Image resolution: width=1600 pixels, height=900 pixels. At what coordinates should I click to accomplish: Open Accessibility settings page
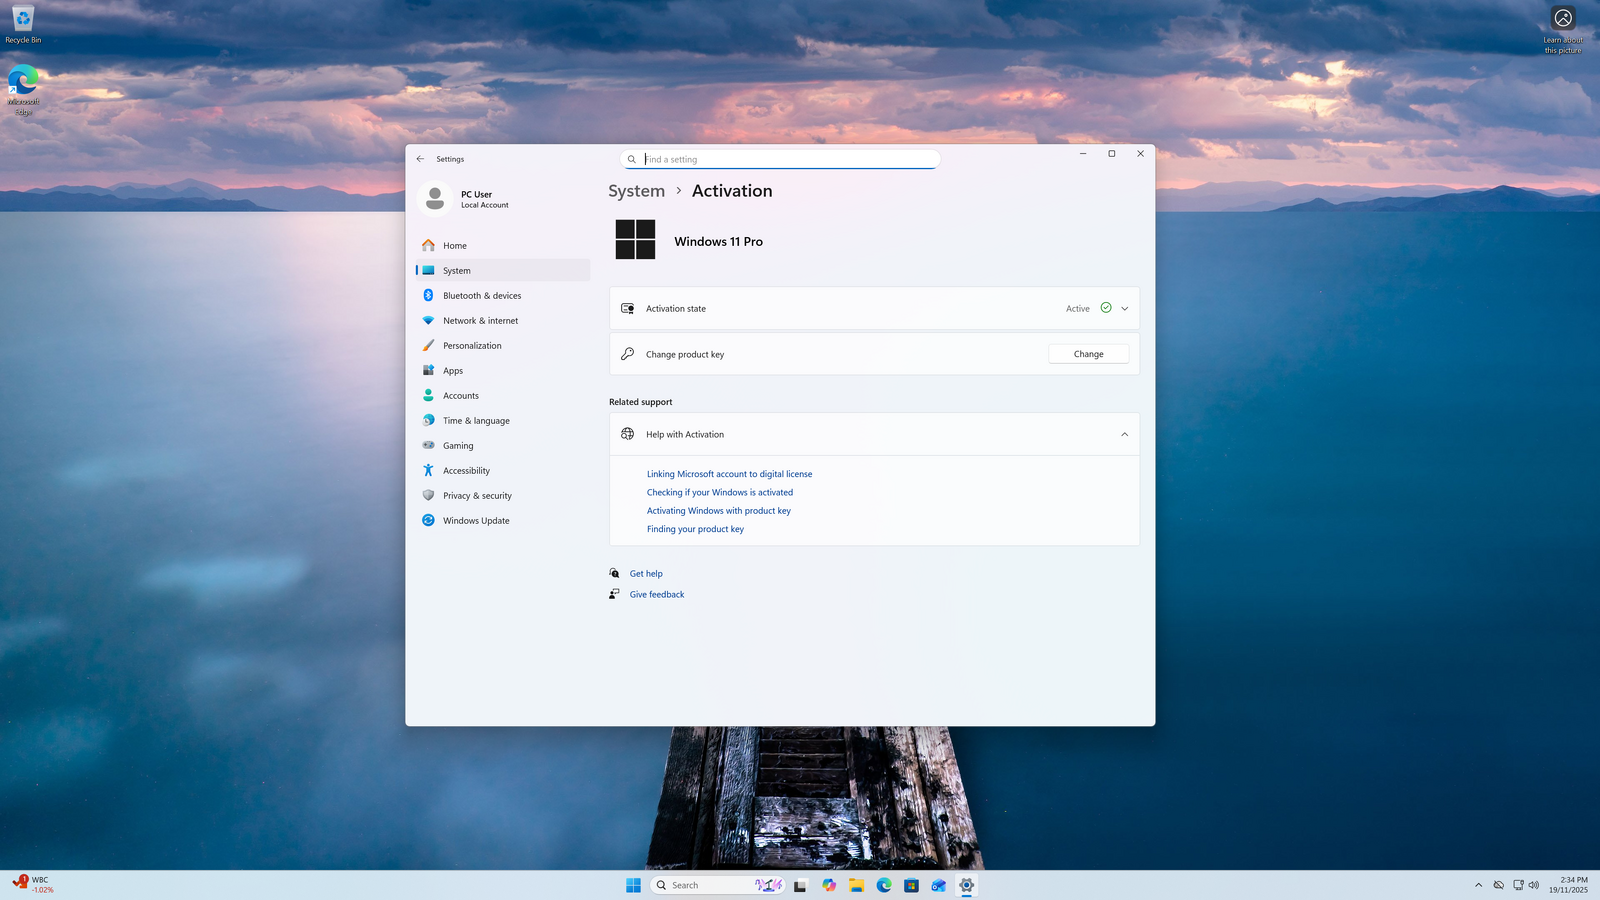(x=466, y=471)
